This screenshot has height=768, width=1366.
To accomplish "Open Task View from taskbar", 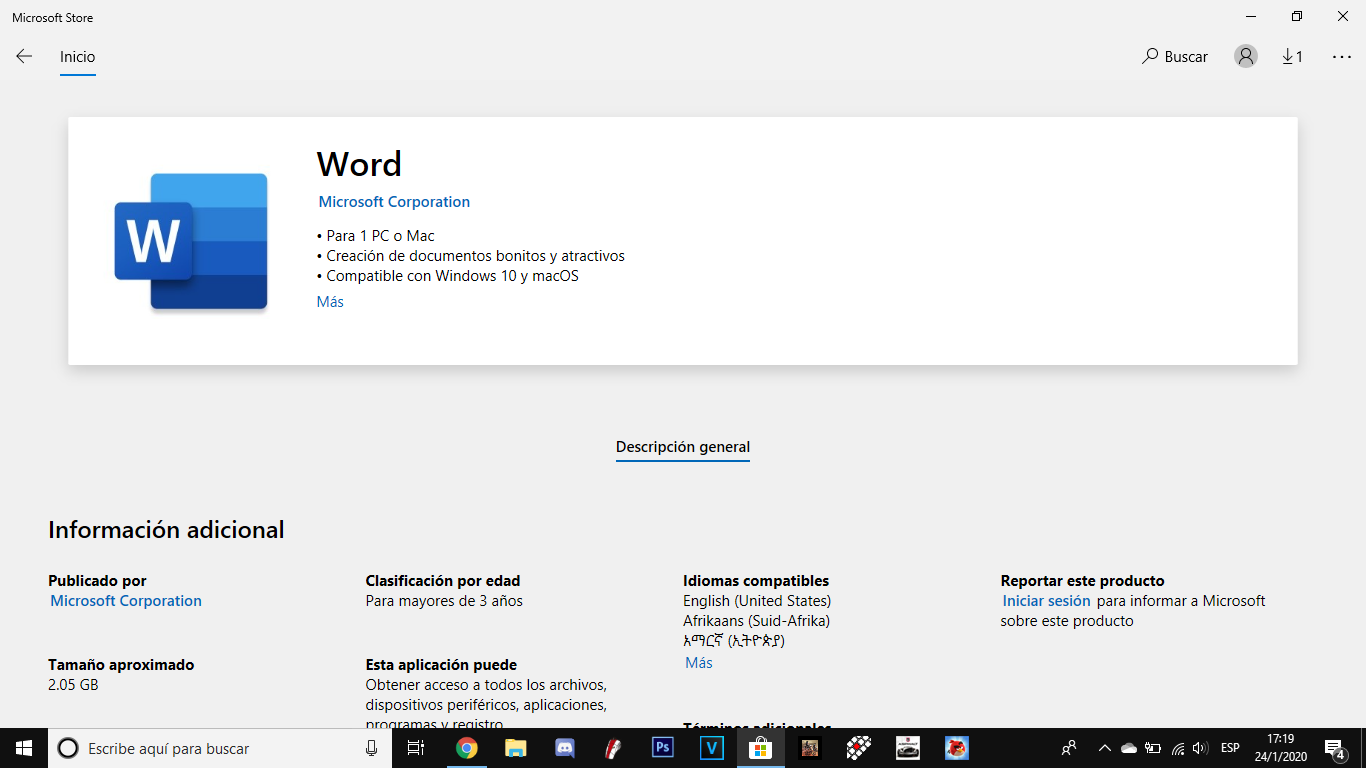I will [x=416, y=748].
